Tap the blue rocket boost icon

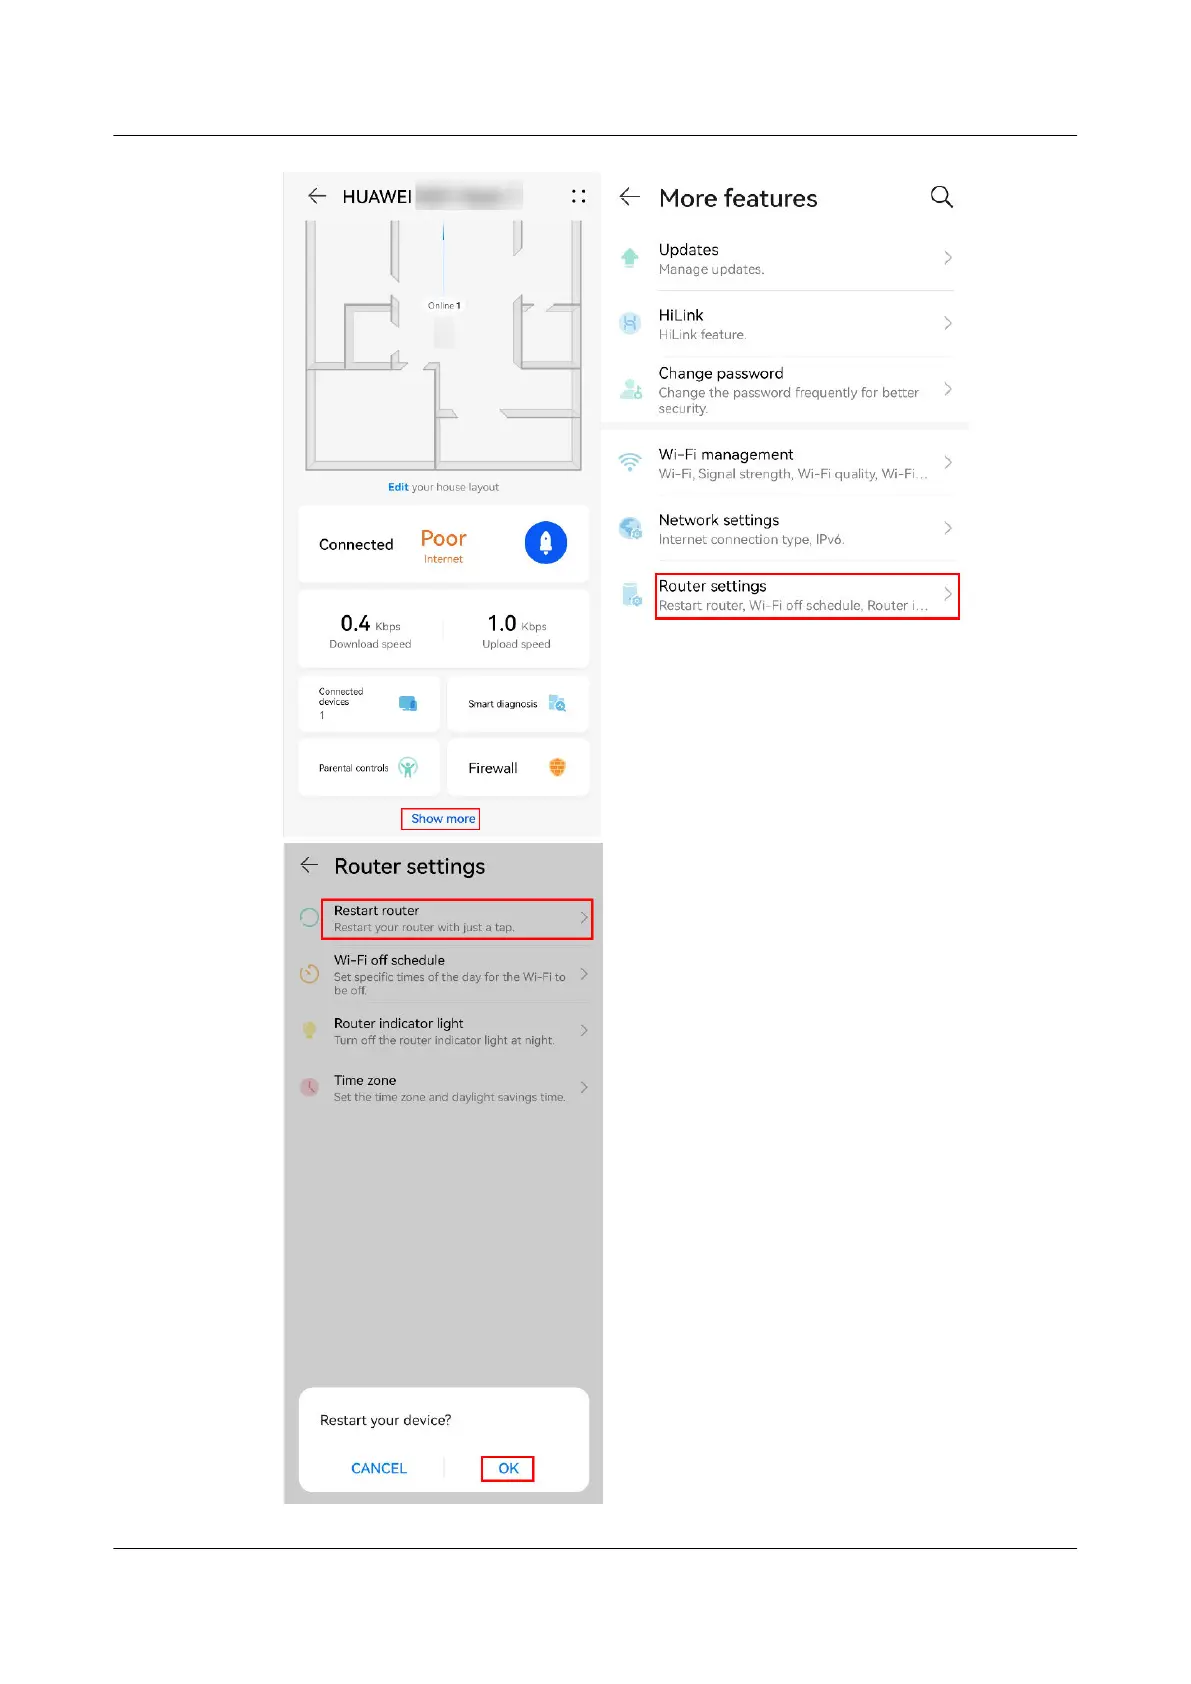[546, 542]
